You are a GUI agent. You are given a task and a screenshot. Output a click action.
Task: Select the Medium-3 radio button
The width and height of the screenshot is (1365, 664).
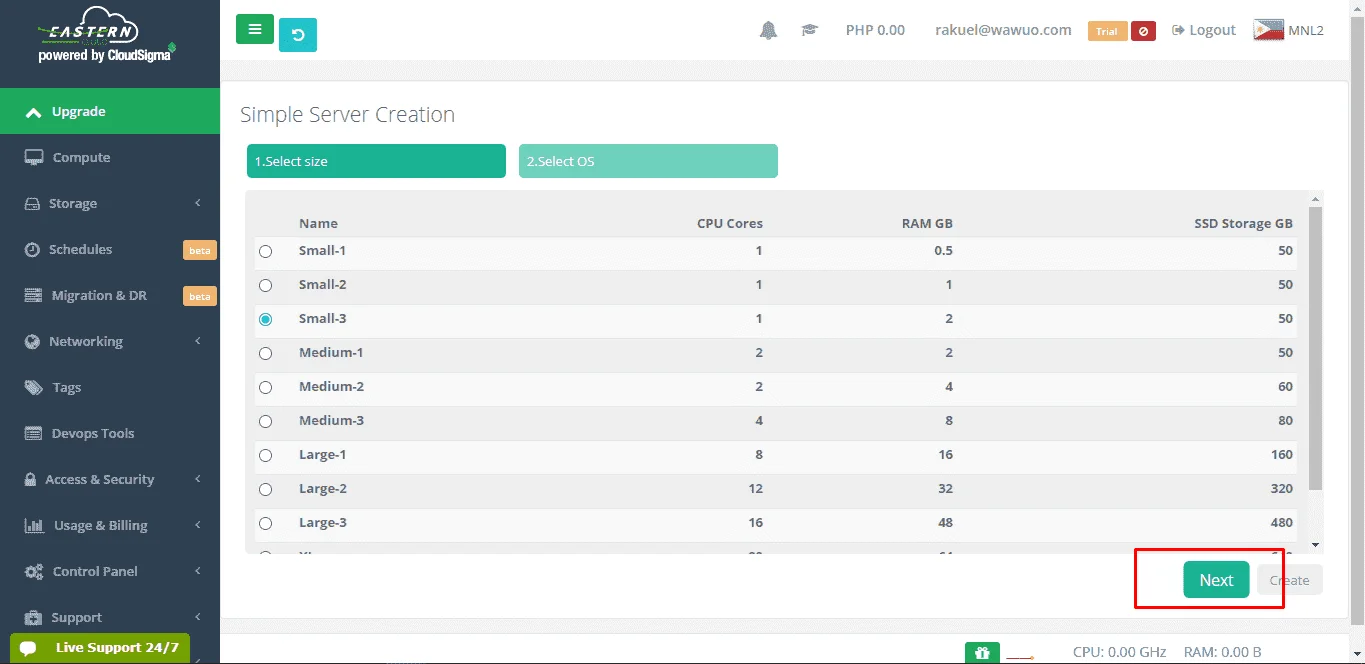265,422
